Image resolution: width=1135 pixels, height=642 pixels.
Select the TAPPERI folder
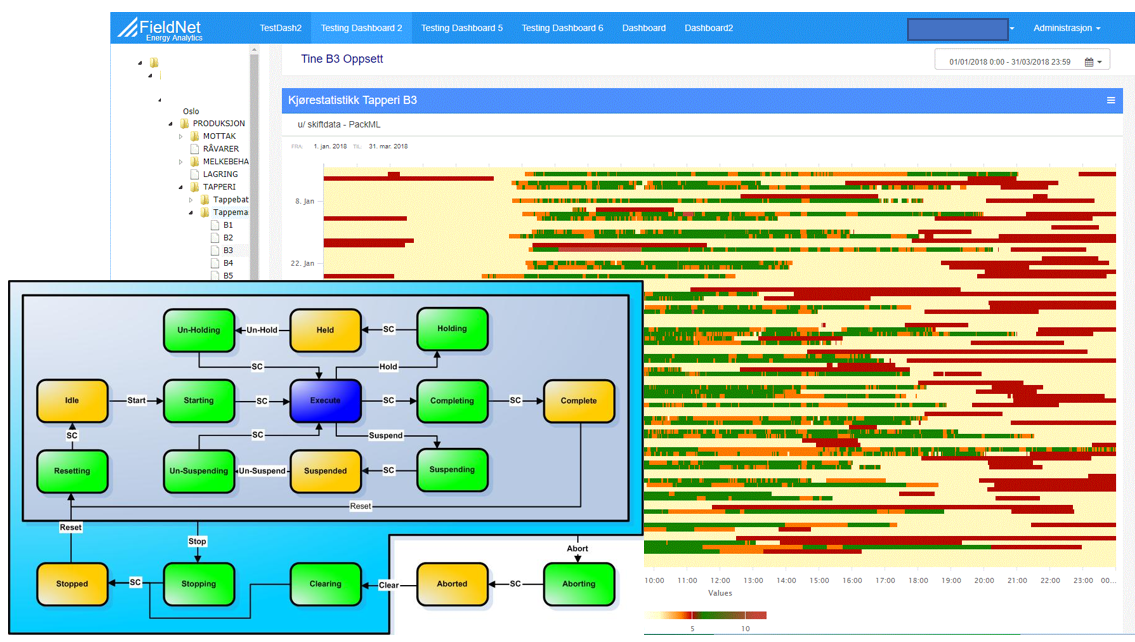click(219, 187)
